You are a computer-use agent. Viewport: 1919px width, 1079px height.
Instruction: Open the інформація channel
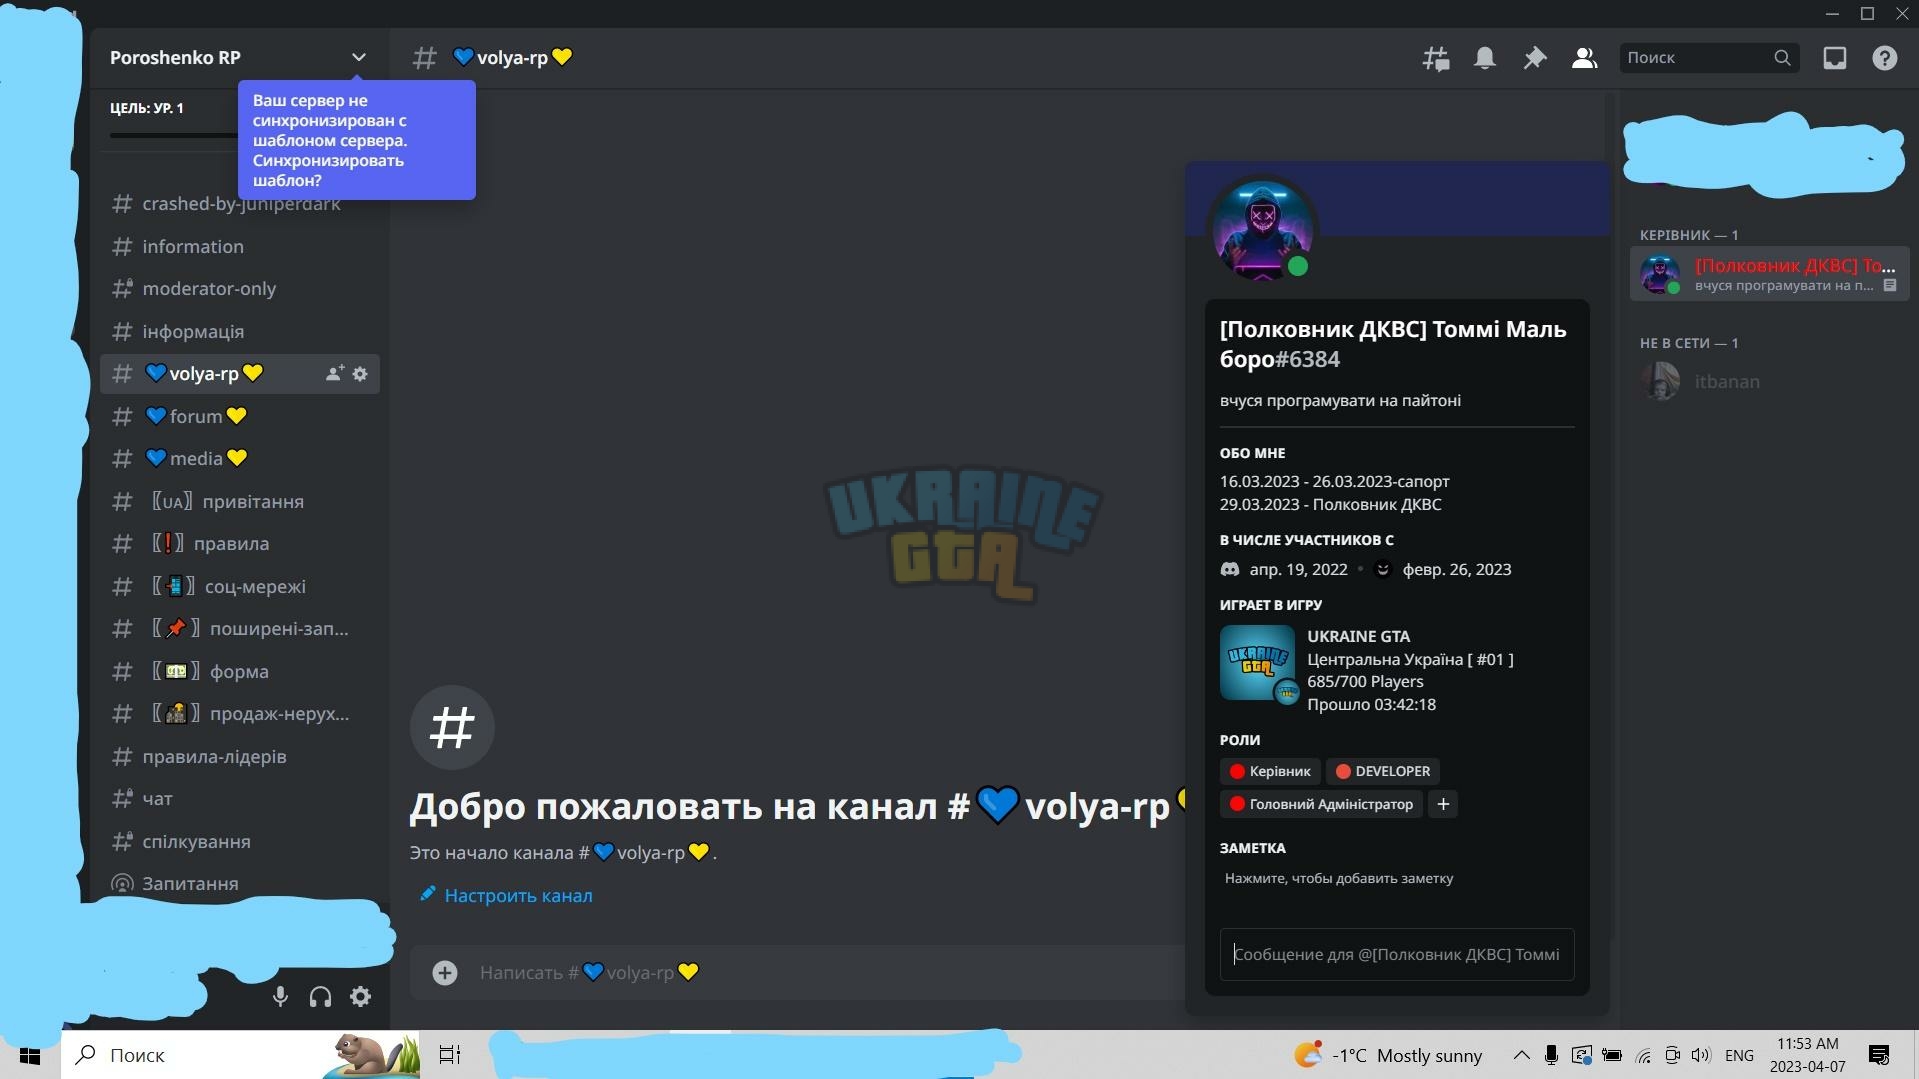pyautogui.click(x=240, y=331)
